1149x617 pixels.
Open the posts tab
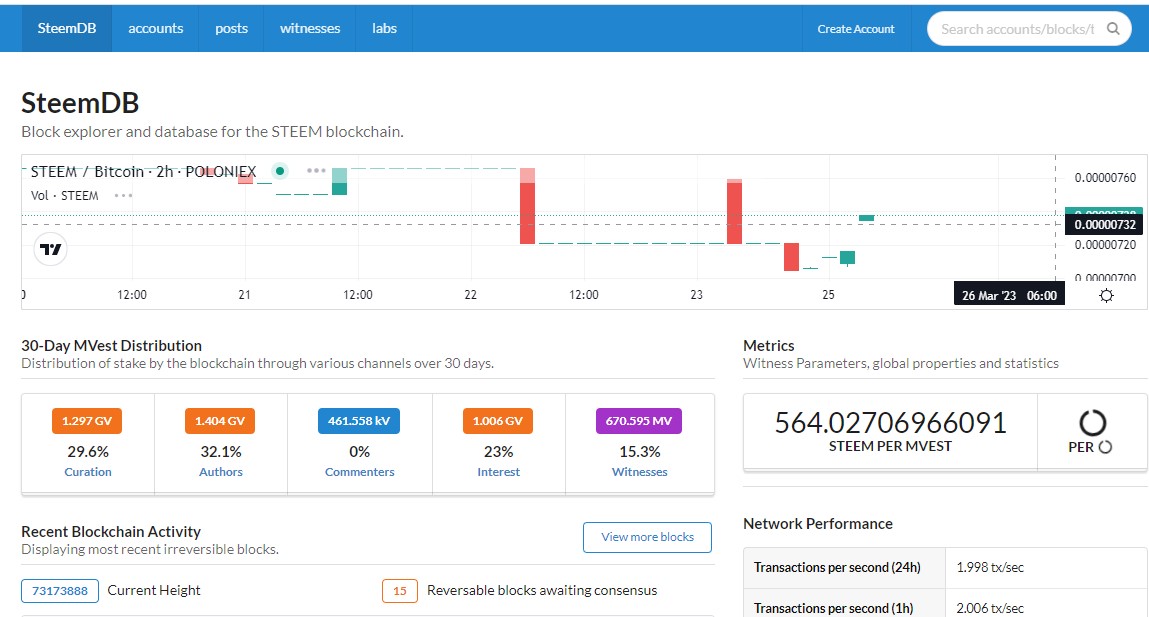232,28
